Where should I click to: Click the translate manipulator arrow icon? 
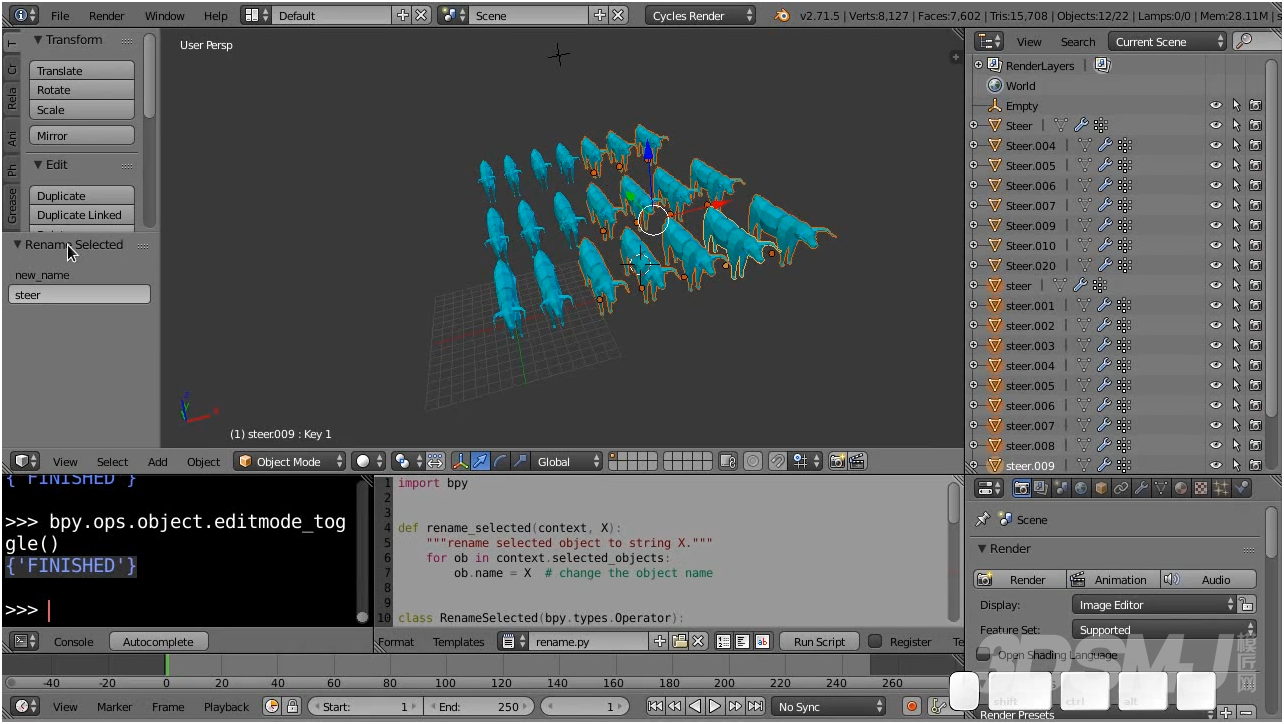[x=480, y=461]
